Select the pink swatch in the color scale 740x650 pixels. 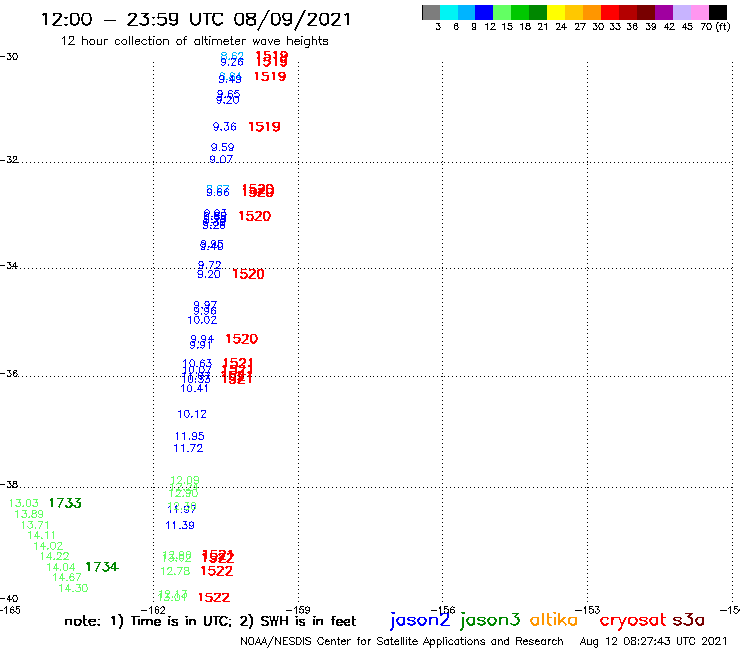point(700,12)
